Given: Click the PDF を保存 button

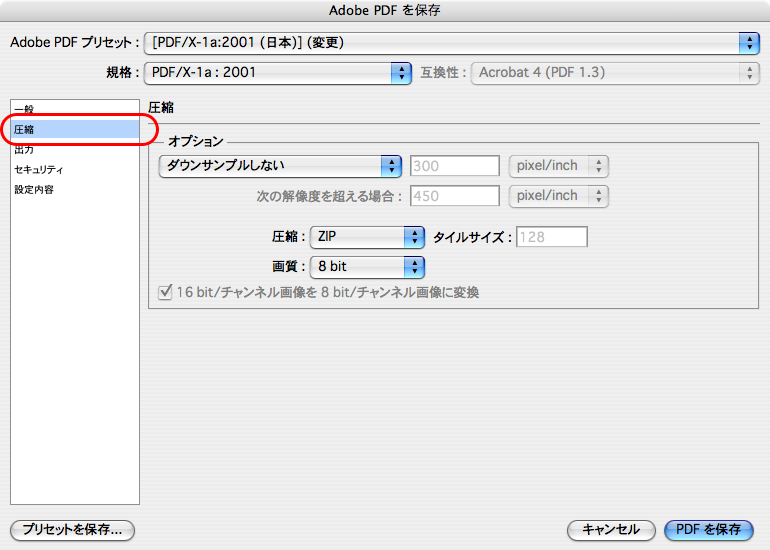Looking at the screenshot, I should 709,530.
